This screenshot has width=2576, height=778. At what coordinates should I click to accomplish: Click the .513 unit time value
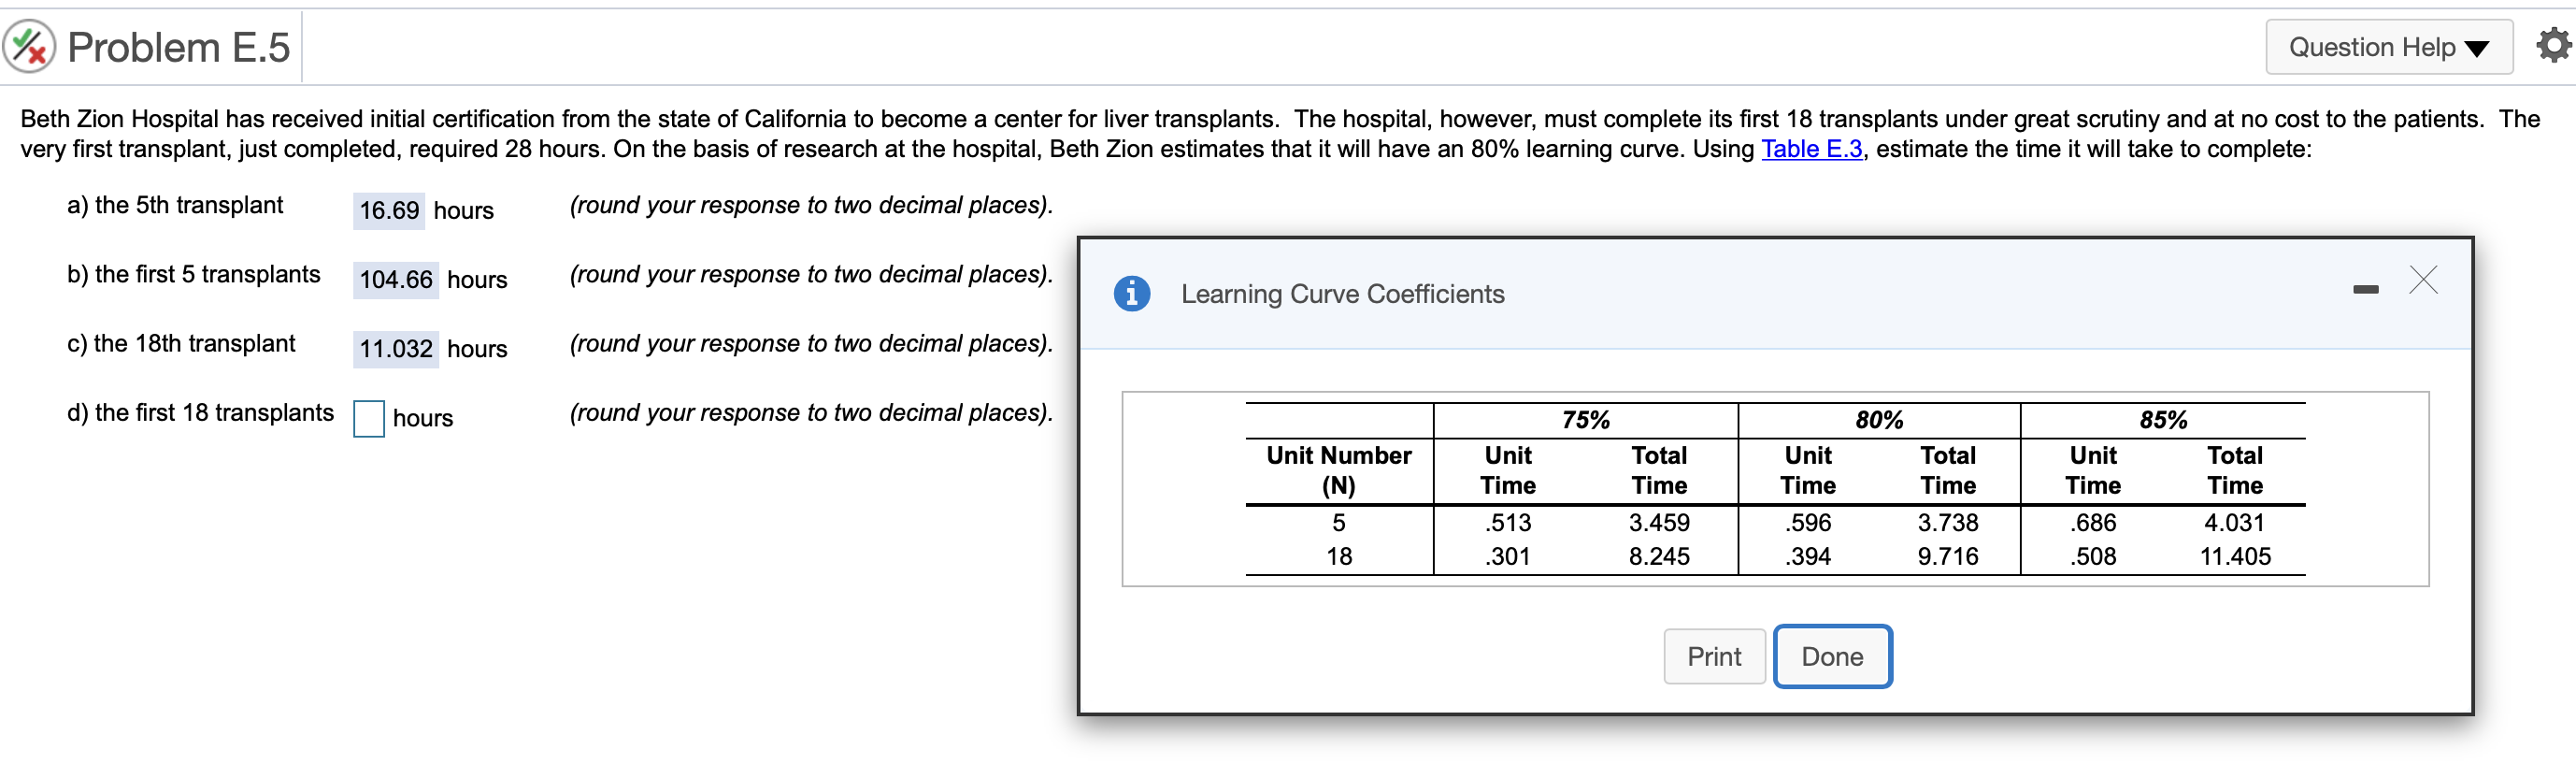1507,523
